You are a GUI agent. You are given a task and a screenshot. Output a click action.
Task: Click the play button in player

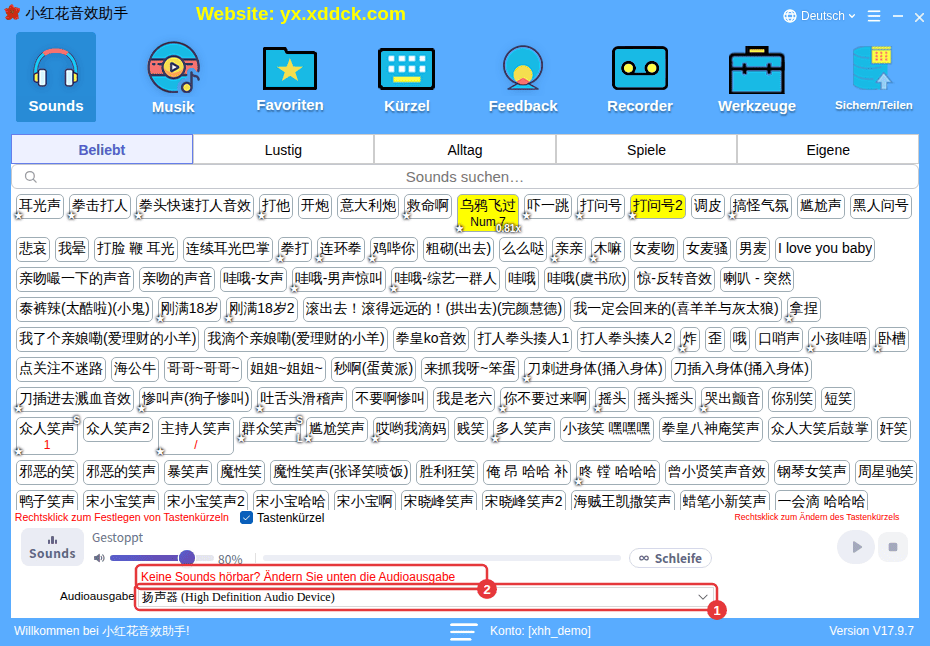coord(855,547)
